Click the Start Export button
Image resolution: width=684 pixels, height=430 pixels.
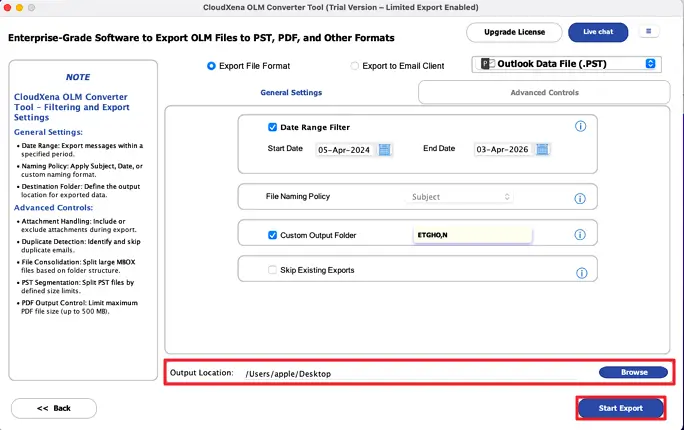click(622, 408)
